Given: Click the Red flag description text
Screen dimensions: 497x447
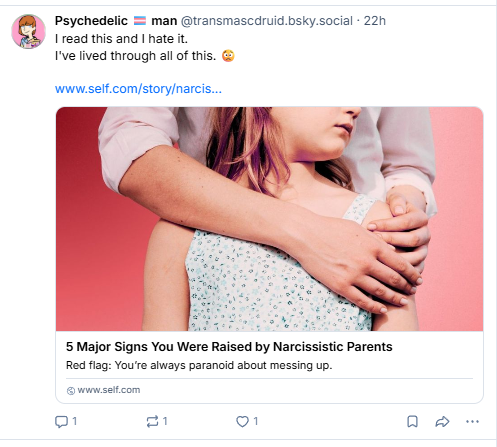Looking at the screenshot, I should pos(199,365).
